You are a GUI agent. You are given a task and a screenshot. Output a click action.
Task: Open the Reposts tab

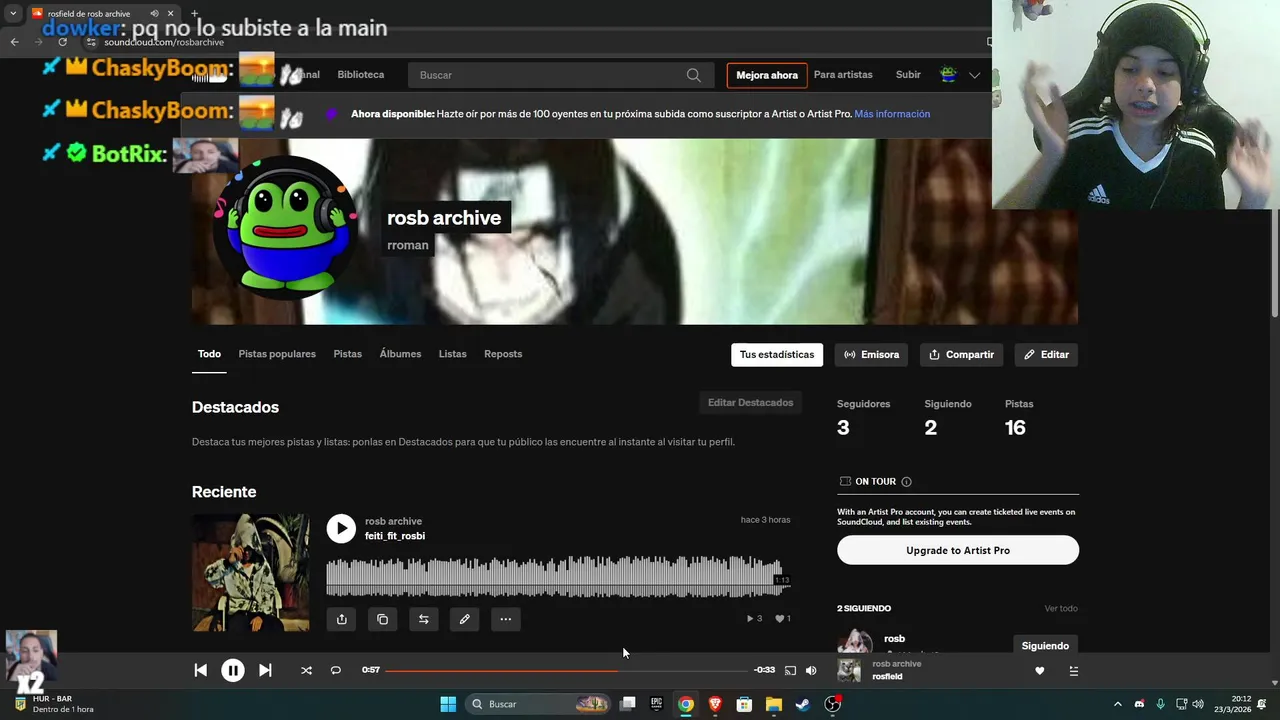point(503,354)
